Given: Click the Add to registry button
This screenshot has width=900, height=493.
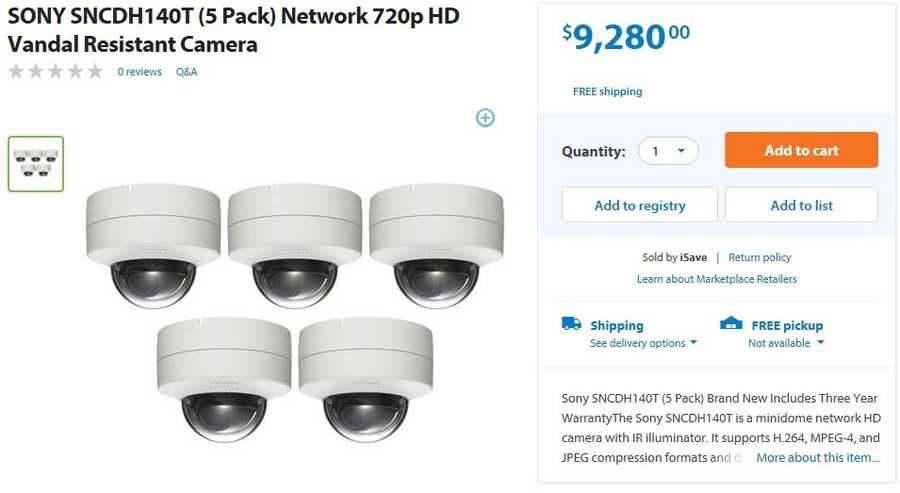Looking at the screenshot, I should point(640,205).
